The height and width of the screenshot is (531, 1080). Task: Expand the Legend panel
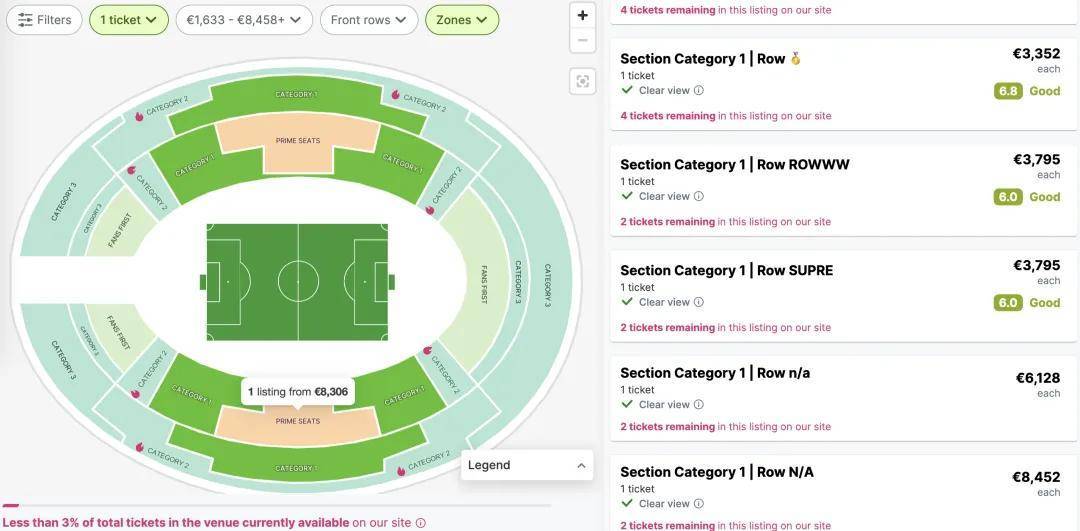[526, 465]
